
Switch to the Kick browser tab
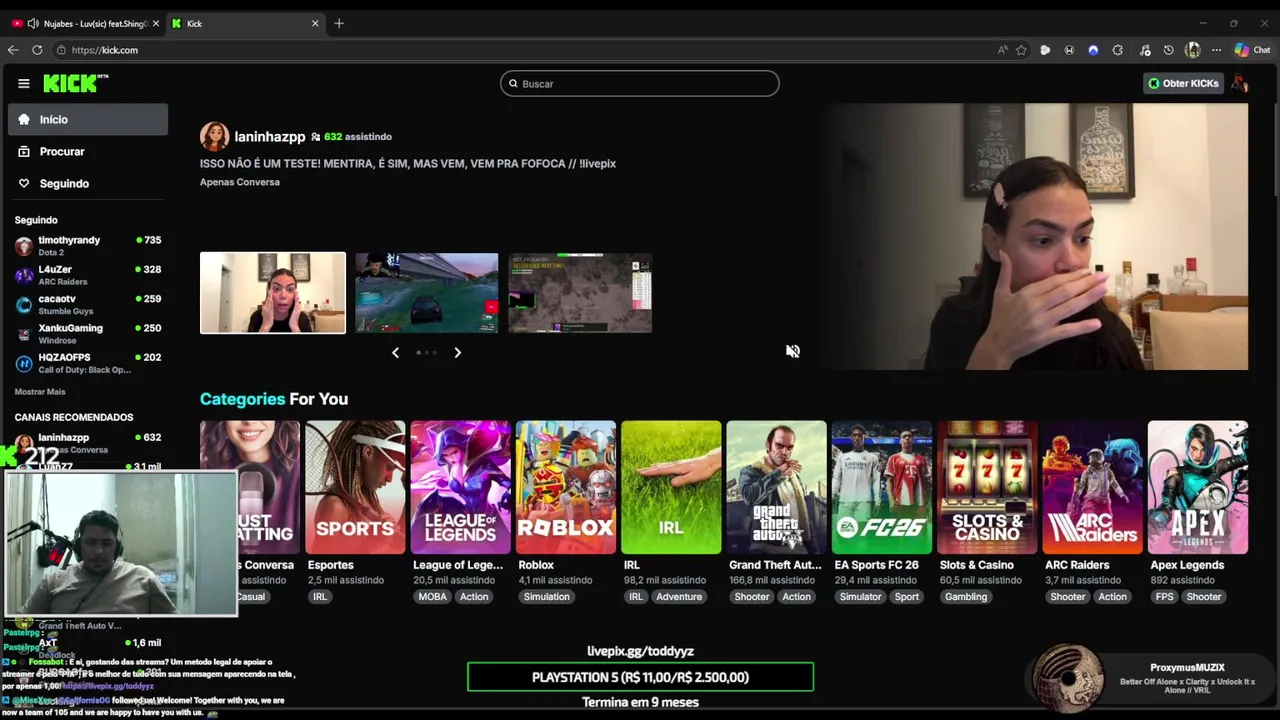tap(245, 23)
